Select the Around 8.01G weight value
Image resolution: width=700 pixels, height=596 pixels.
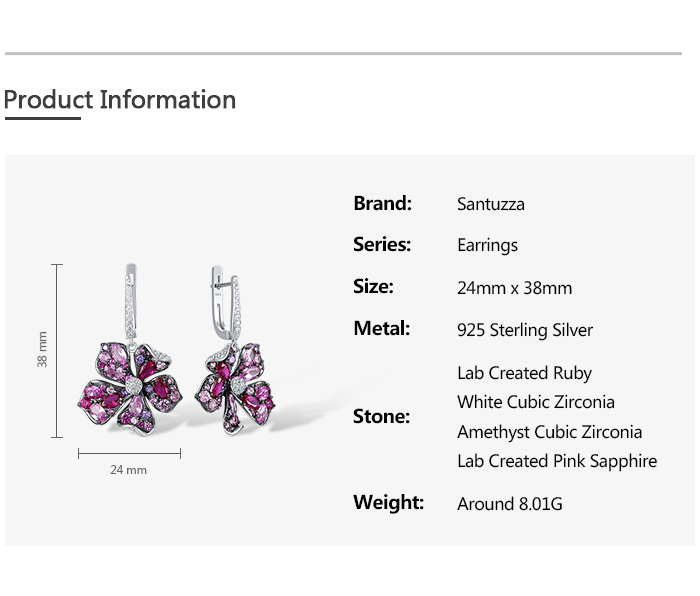tap(509, 504)
